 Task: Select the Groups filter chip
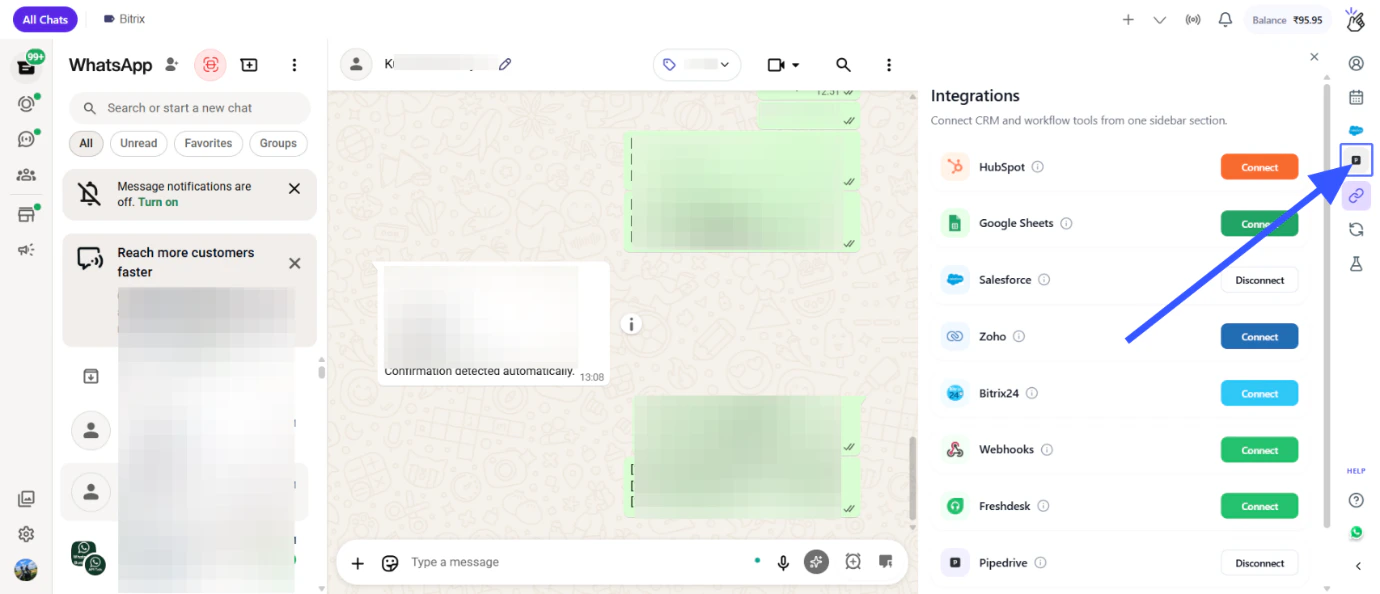point(278,143)
